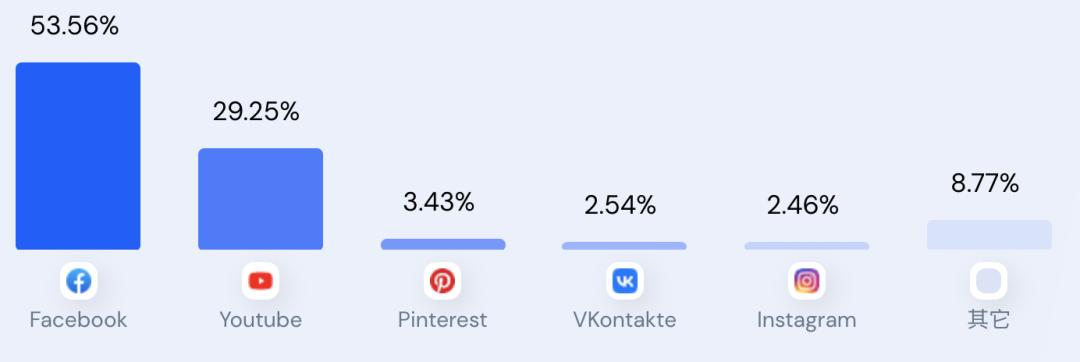Click the Youtube play-button icon
This screenshot has width=1080, height=362.
click(260, 281)
